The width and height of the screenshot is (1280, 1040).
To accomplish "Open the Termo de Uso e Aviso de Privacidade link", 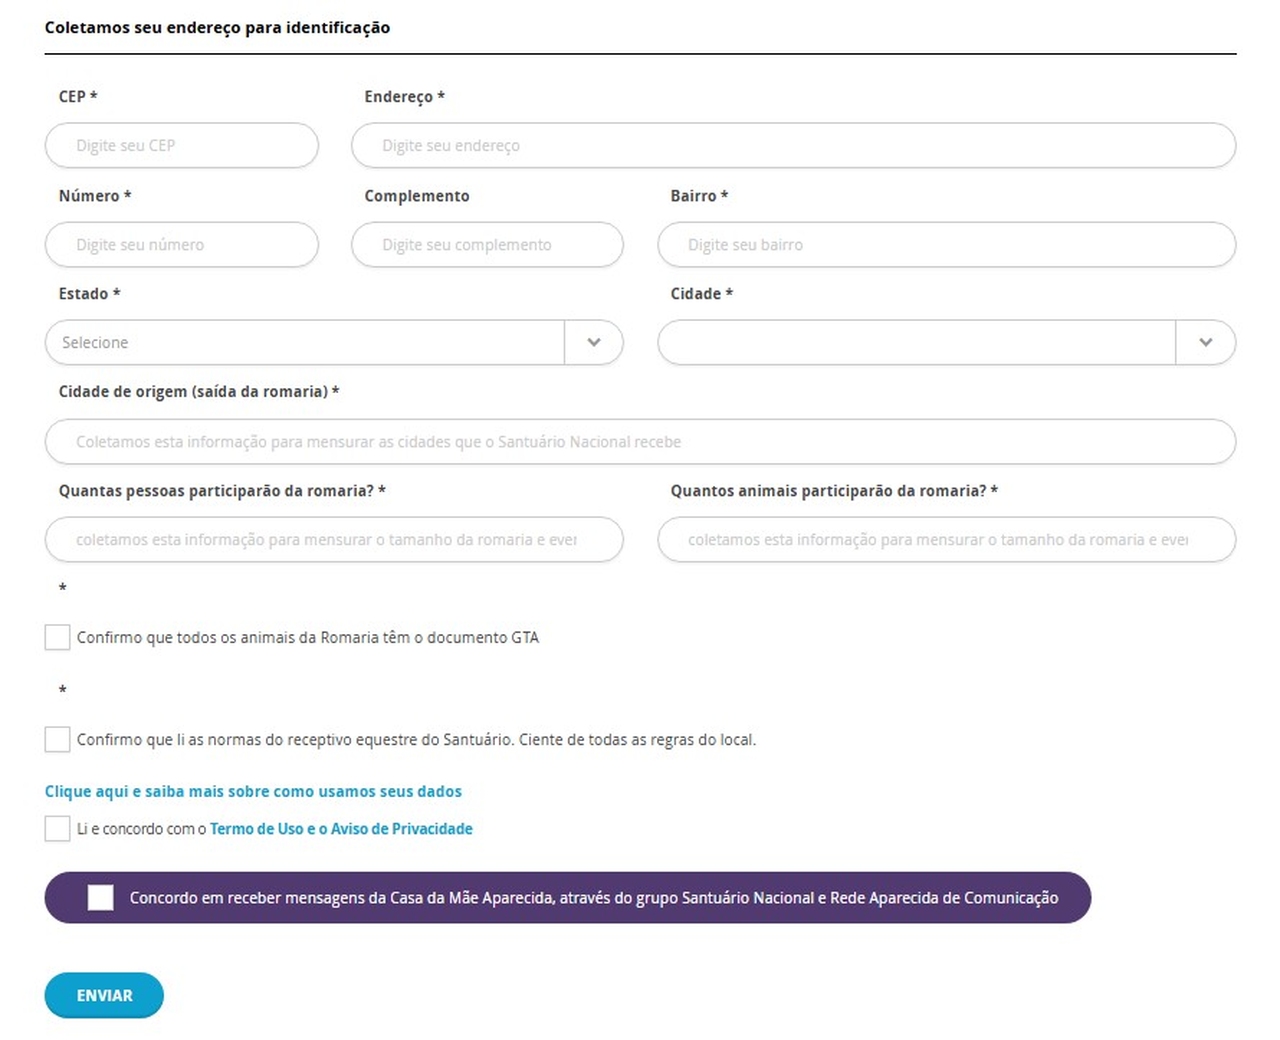I will pos(341,829).
